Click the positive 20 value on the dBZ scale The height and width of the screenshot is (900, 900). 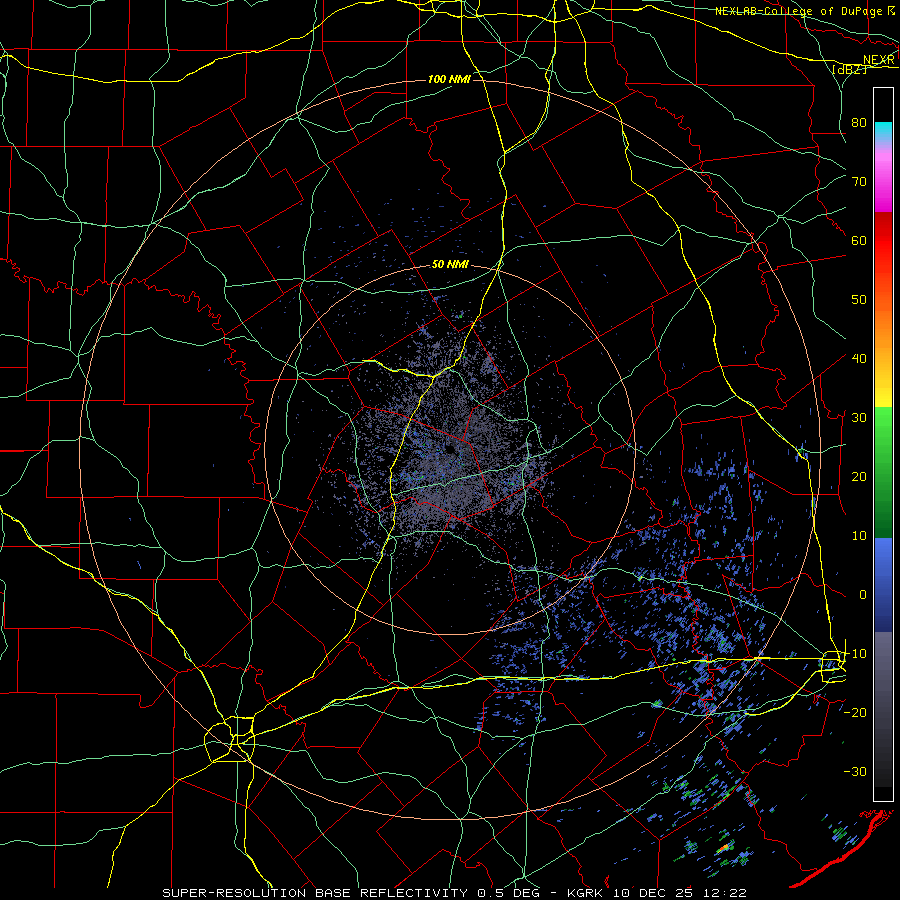[859, 477]
